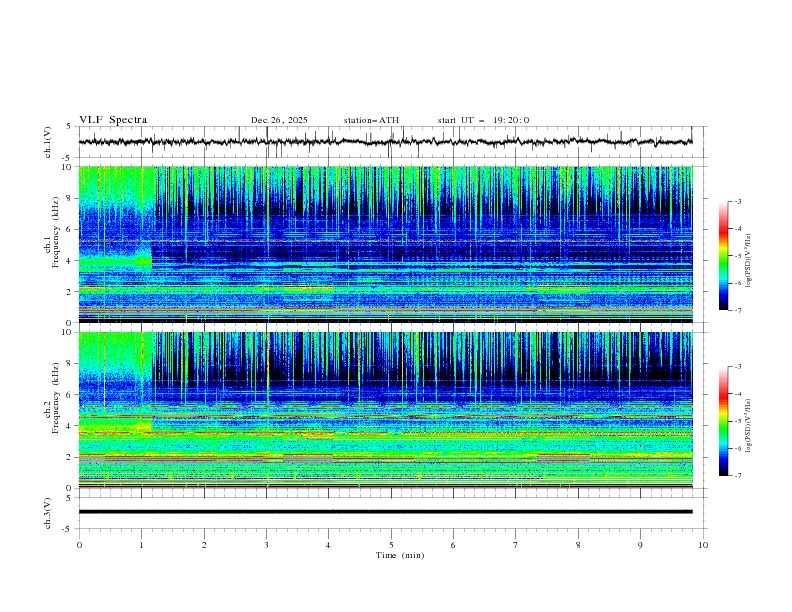This screenshot has height=612, width=792.
Task: Click the ch.2 spectrogram panel
Action: click(385, 410)
